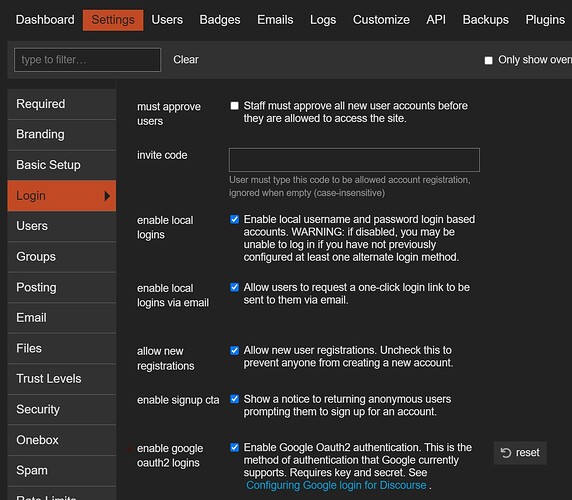Screen dimensions: 572x500
Task: Go to the Users top tab
Action: click(167, 20)
